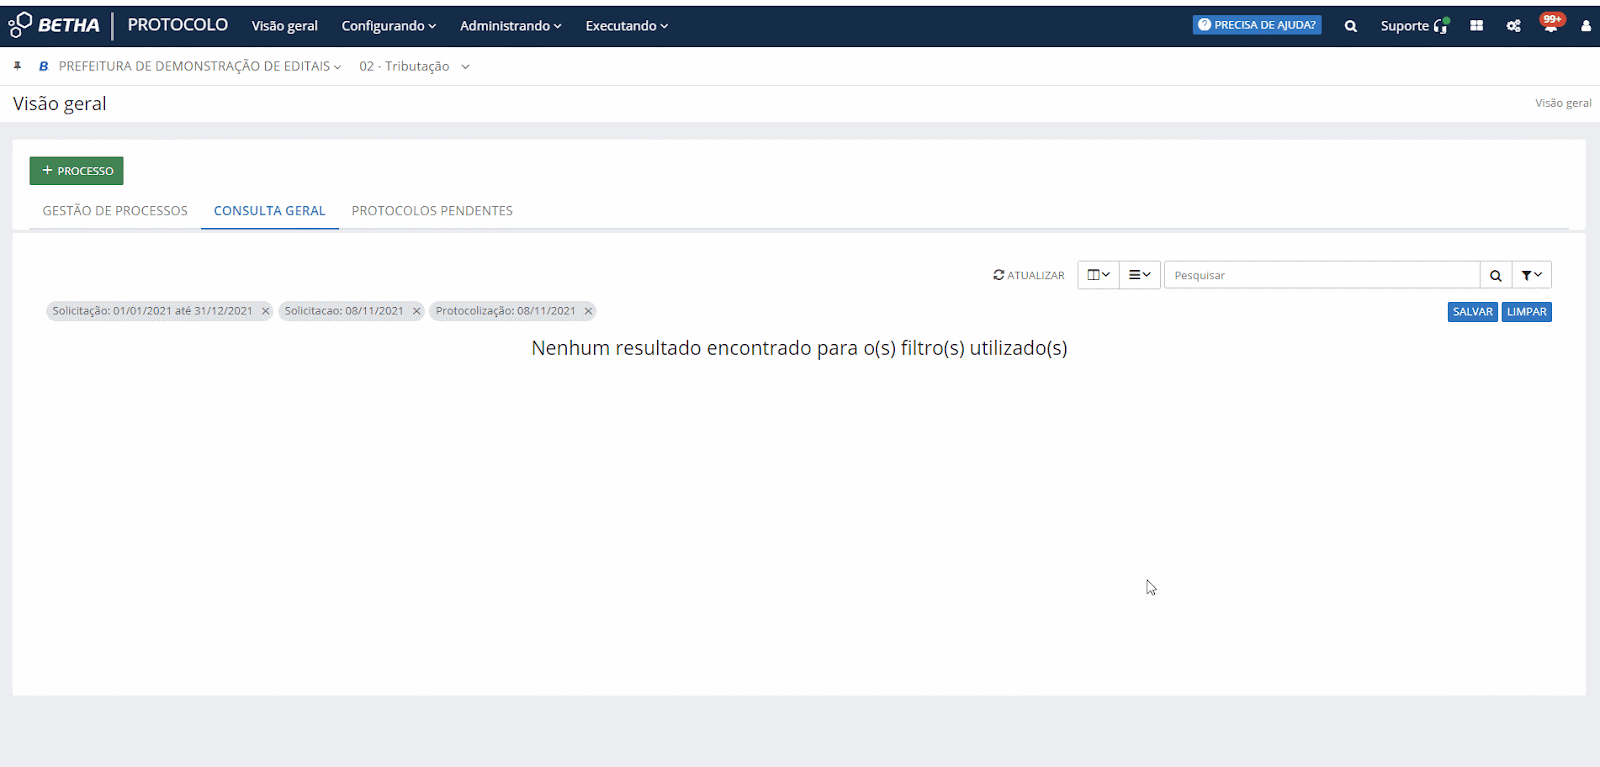This screenshot has width=1600, height=767.
Task: Click the search button next to Pesquisar
Action: pyautogui.click(x=1495, y=275)
